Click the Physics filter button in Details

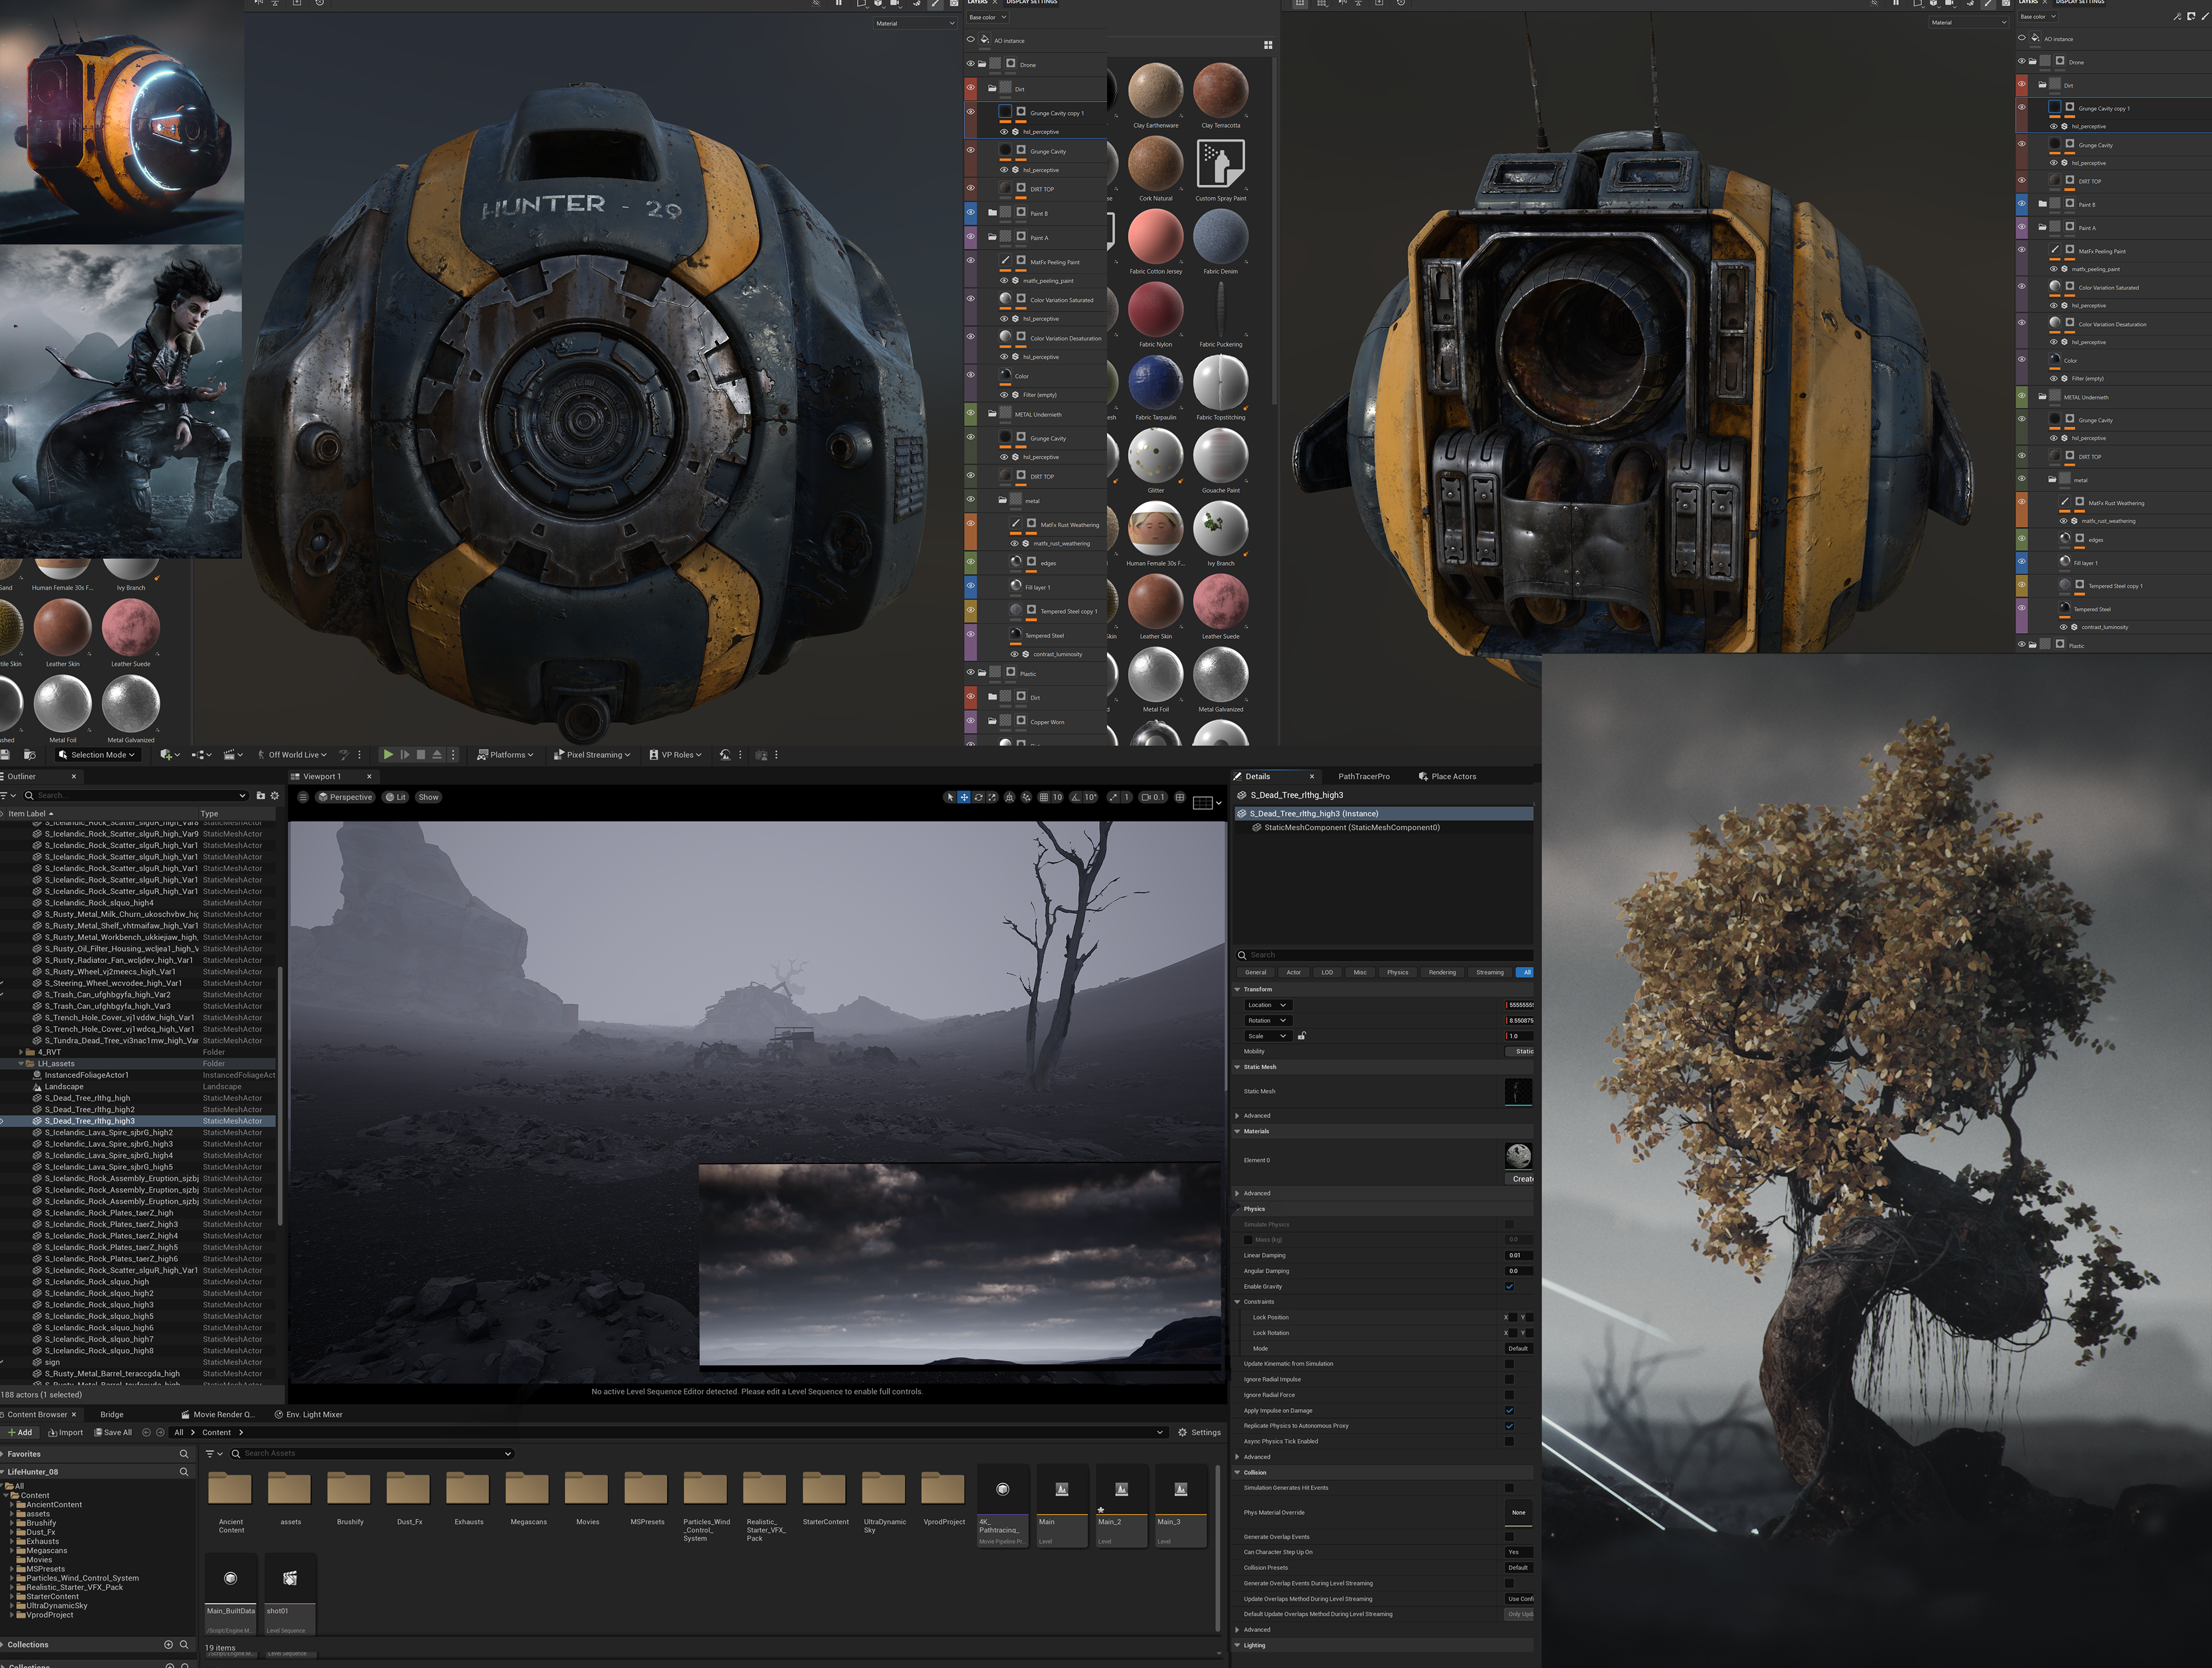coord(1397,972)
